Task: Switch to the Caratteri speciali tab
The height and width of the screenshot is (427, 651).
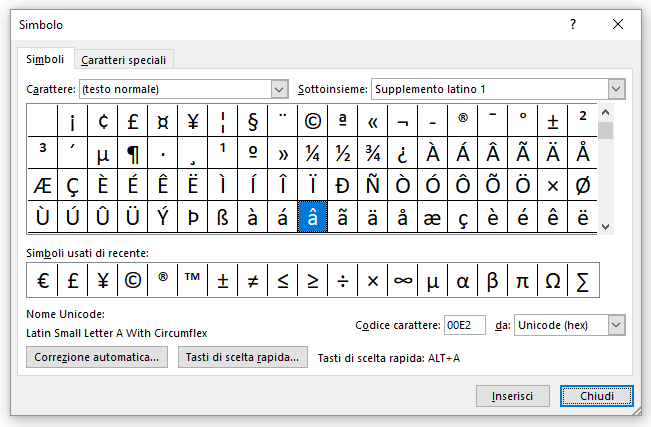Action: click(x=124, y=60)
